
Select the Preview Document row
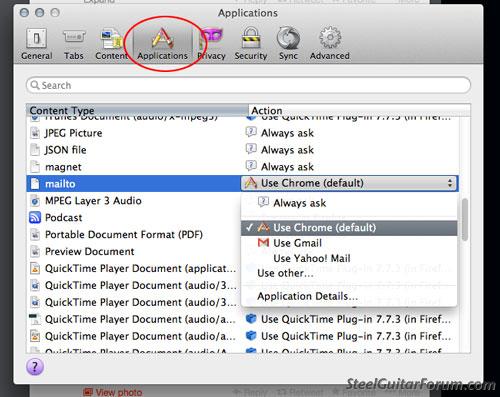point(133,251)
